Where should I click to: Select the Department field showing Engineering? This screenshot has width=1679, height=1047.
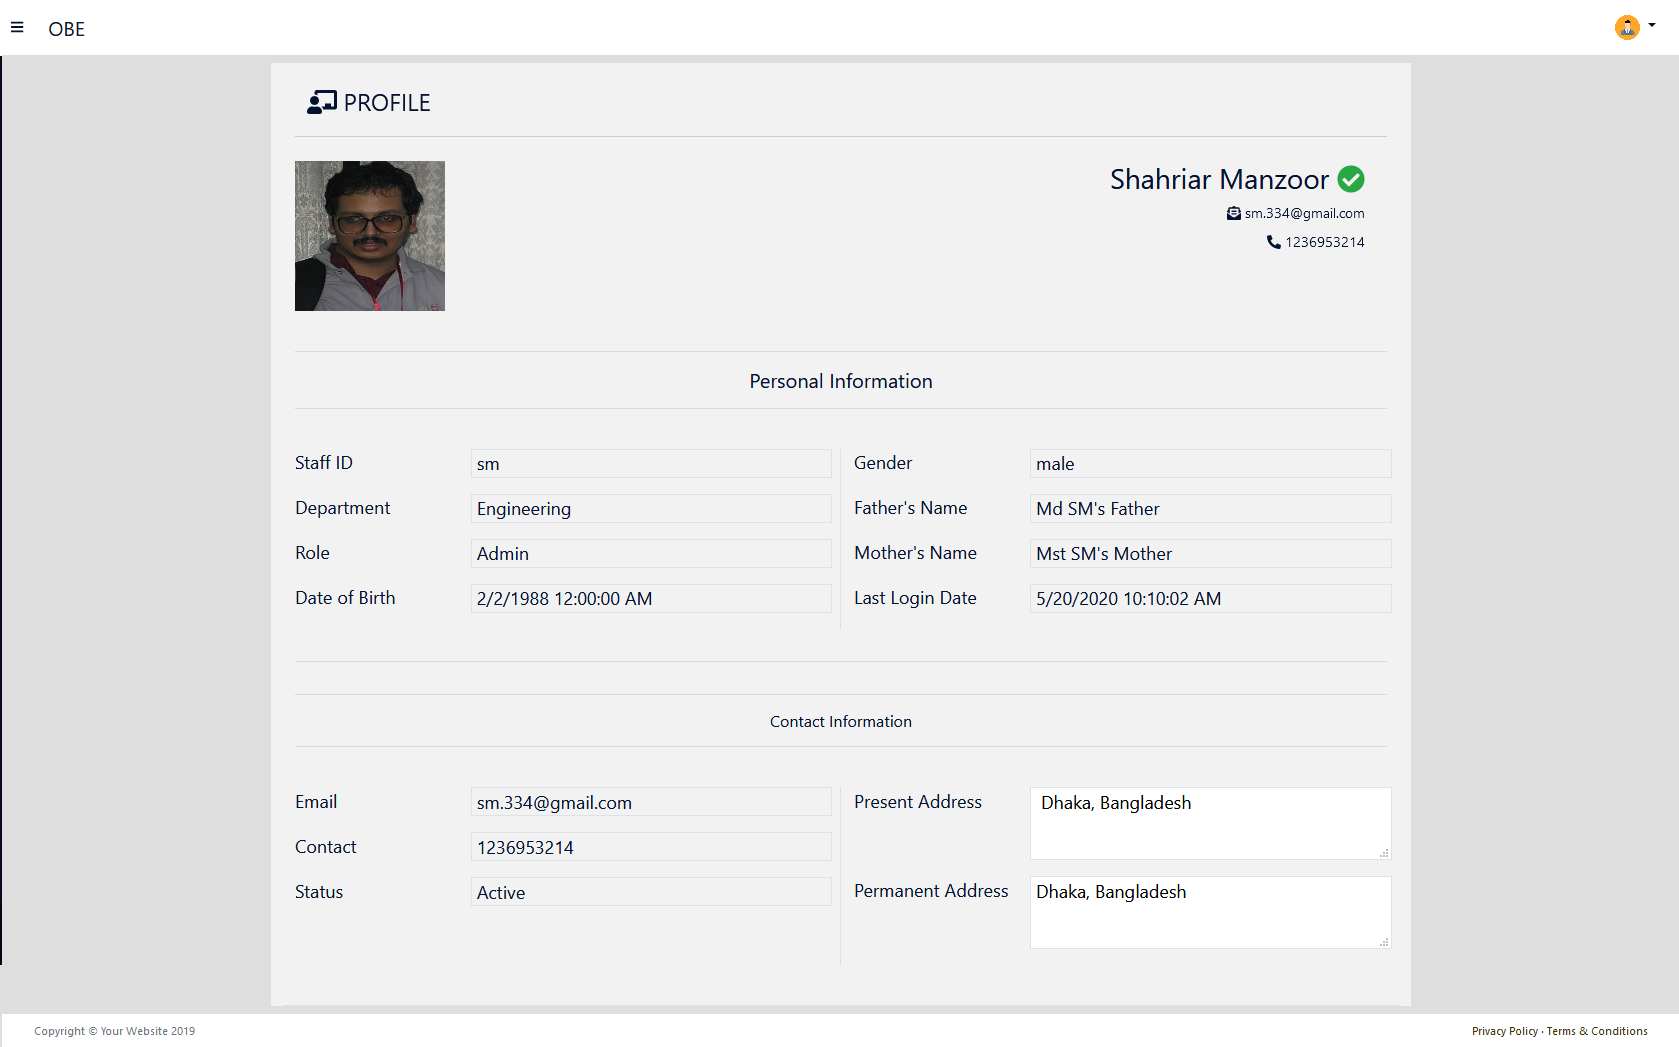pyautogui.click(x=651, y=509)
